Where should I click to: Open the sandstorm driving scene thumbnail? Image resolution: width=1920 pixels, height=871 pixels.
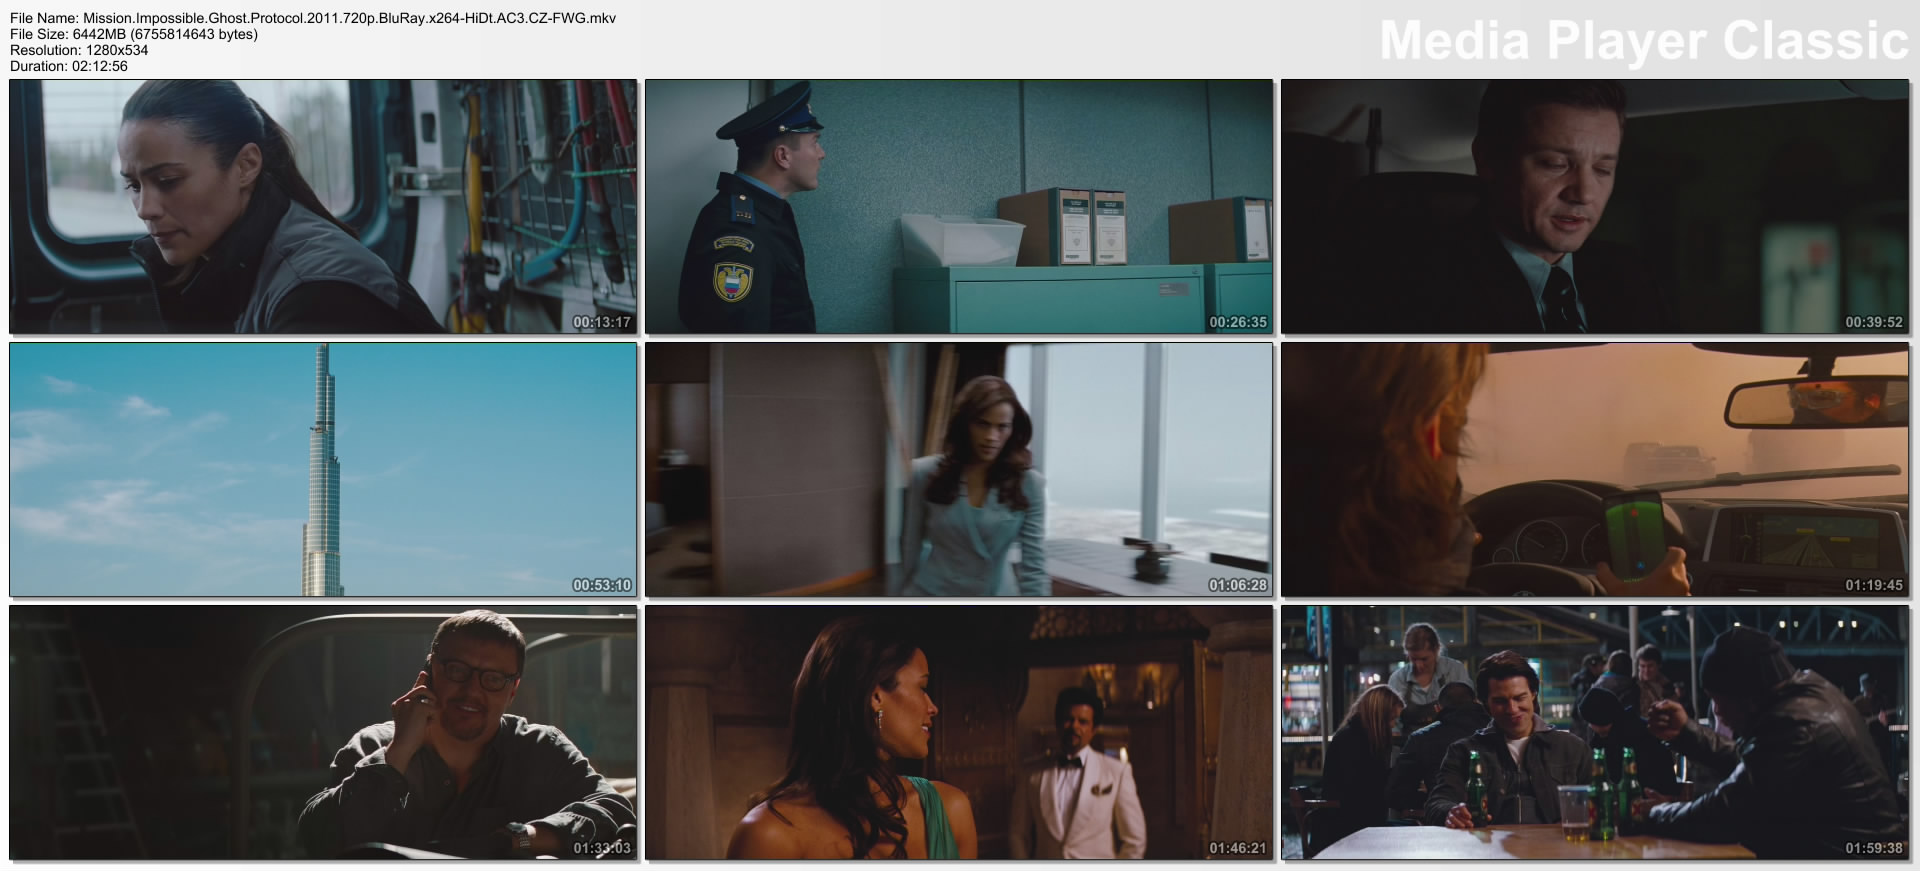coord(1594,469)
